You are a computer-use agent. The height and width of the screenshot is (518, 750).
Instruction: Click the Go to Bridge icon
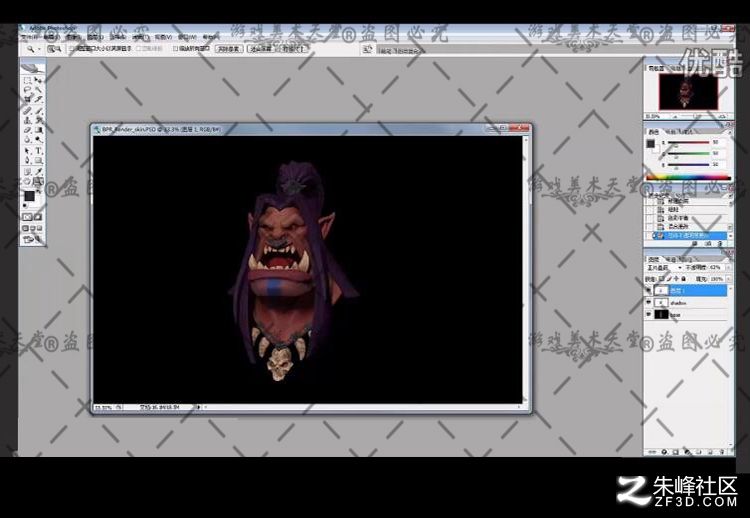tap(368, 49)
